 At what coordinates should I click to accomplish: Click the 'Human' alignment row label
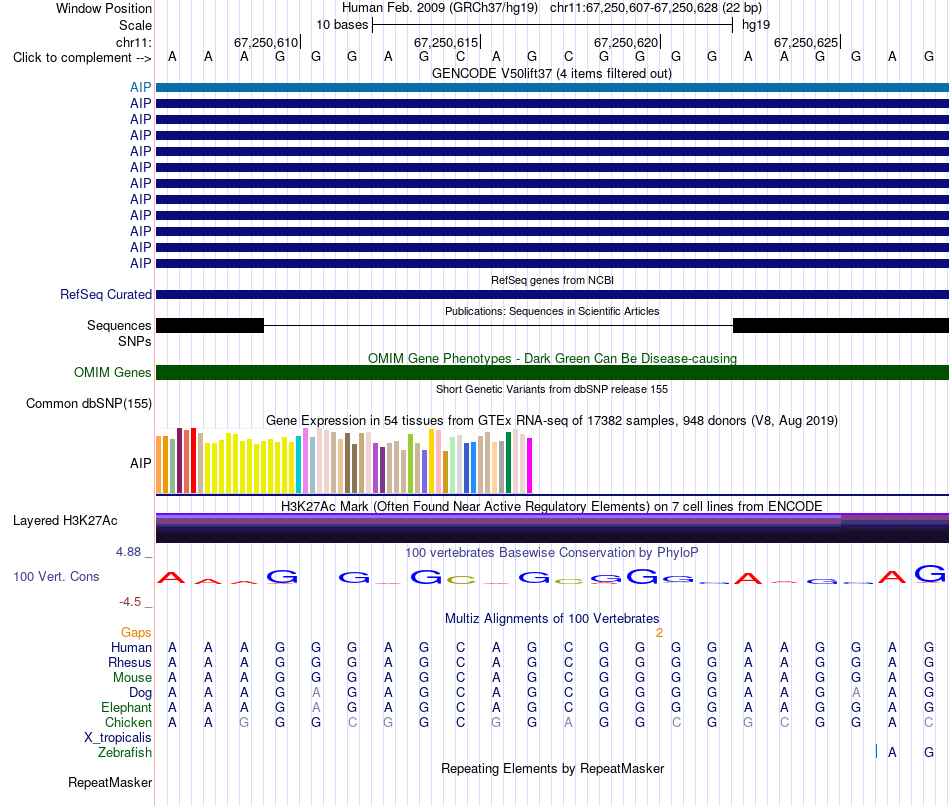(131, 647)
